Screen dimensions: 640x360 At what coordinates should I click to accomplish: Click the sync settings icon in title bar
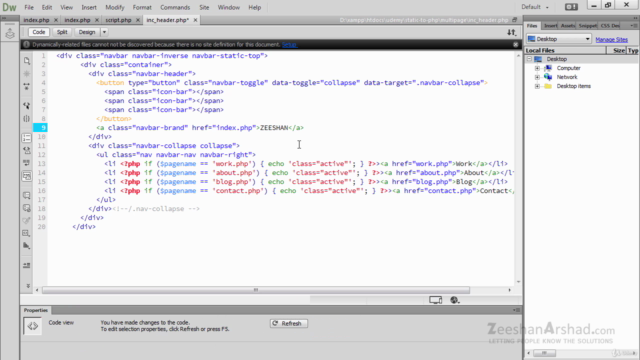(571, 7)
